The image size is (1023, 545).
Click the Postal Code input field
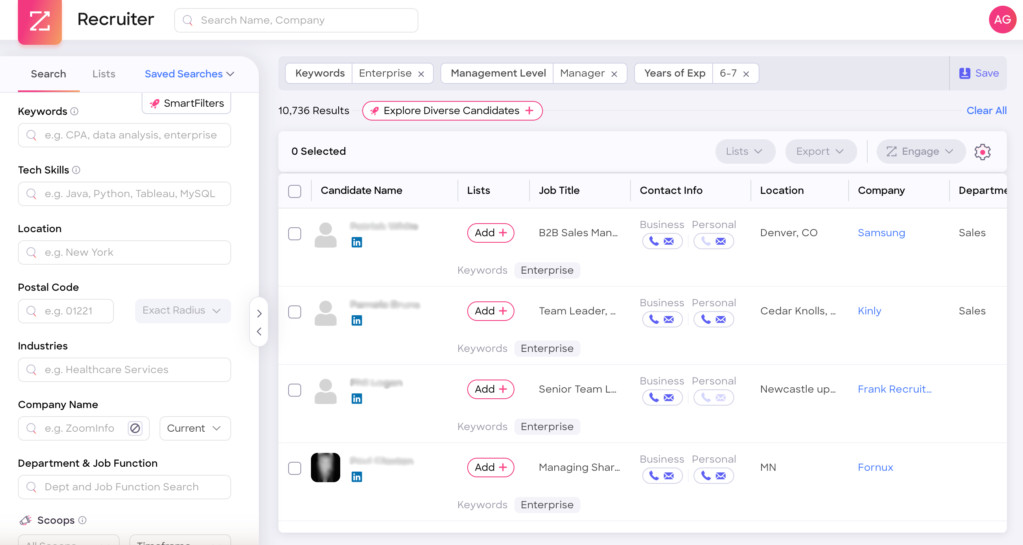click(66, 311)
